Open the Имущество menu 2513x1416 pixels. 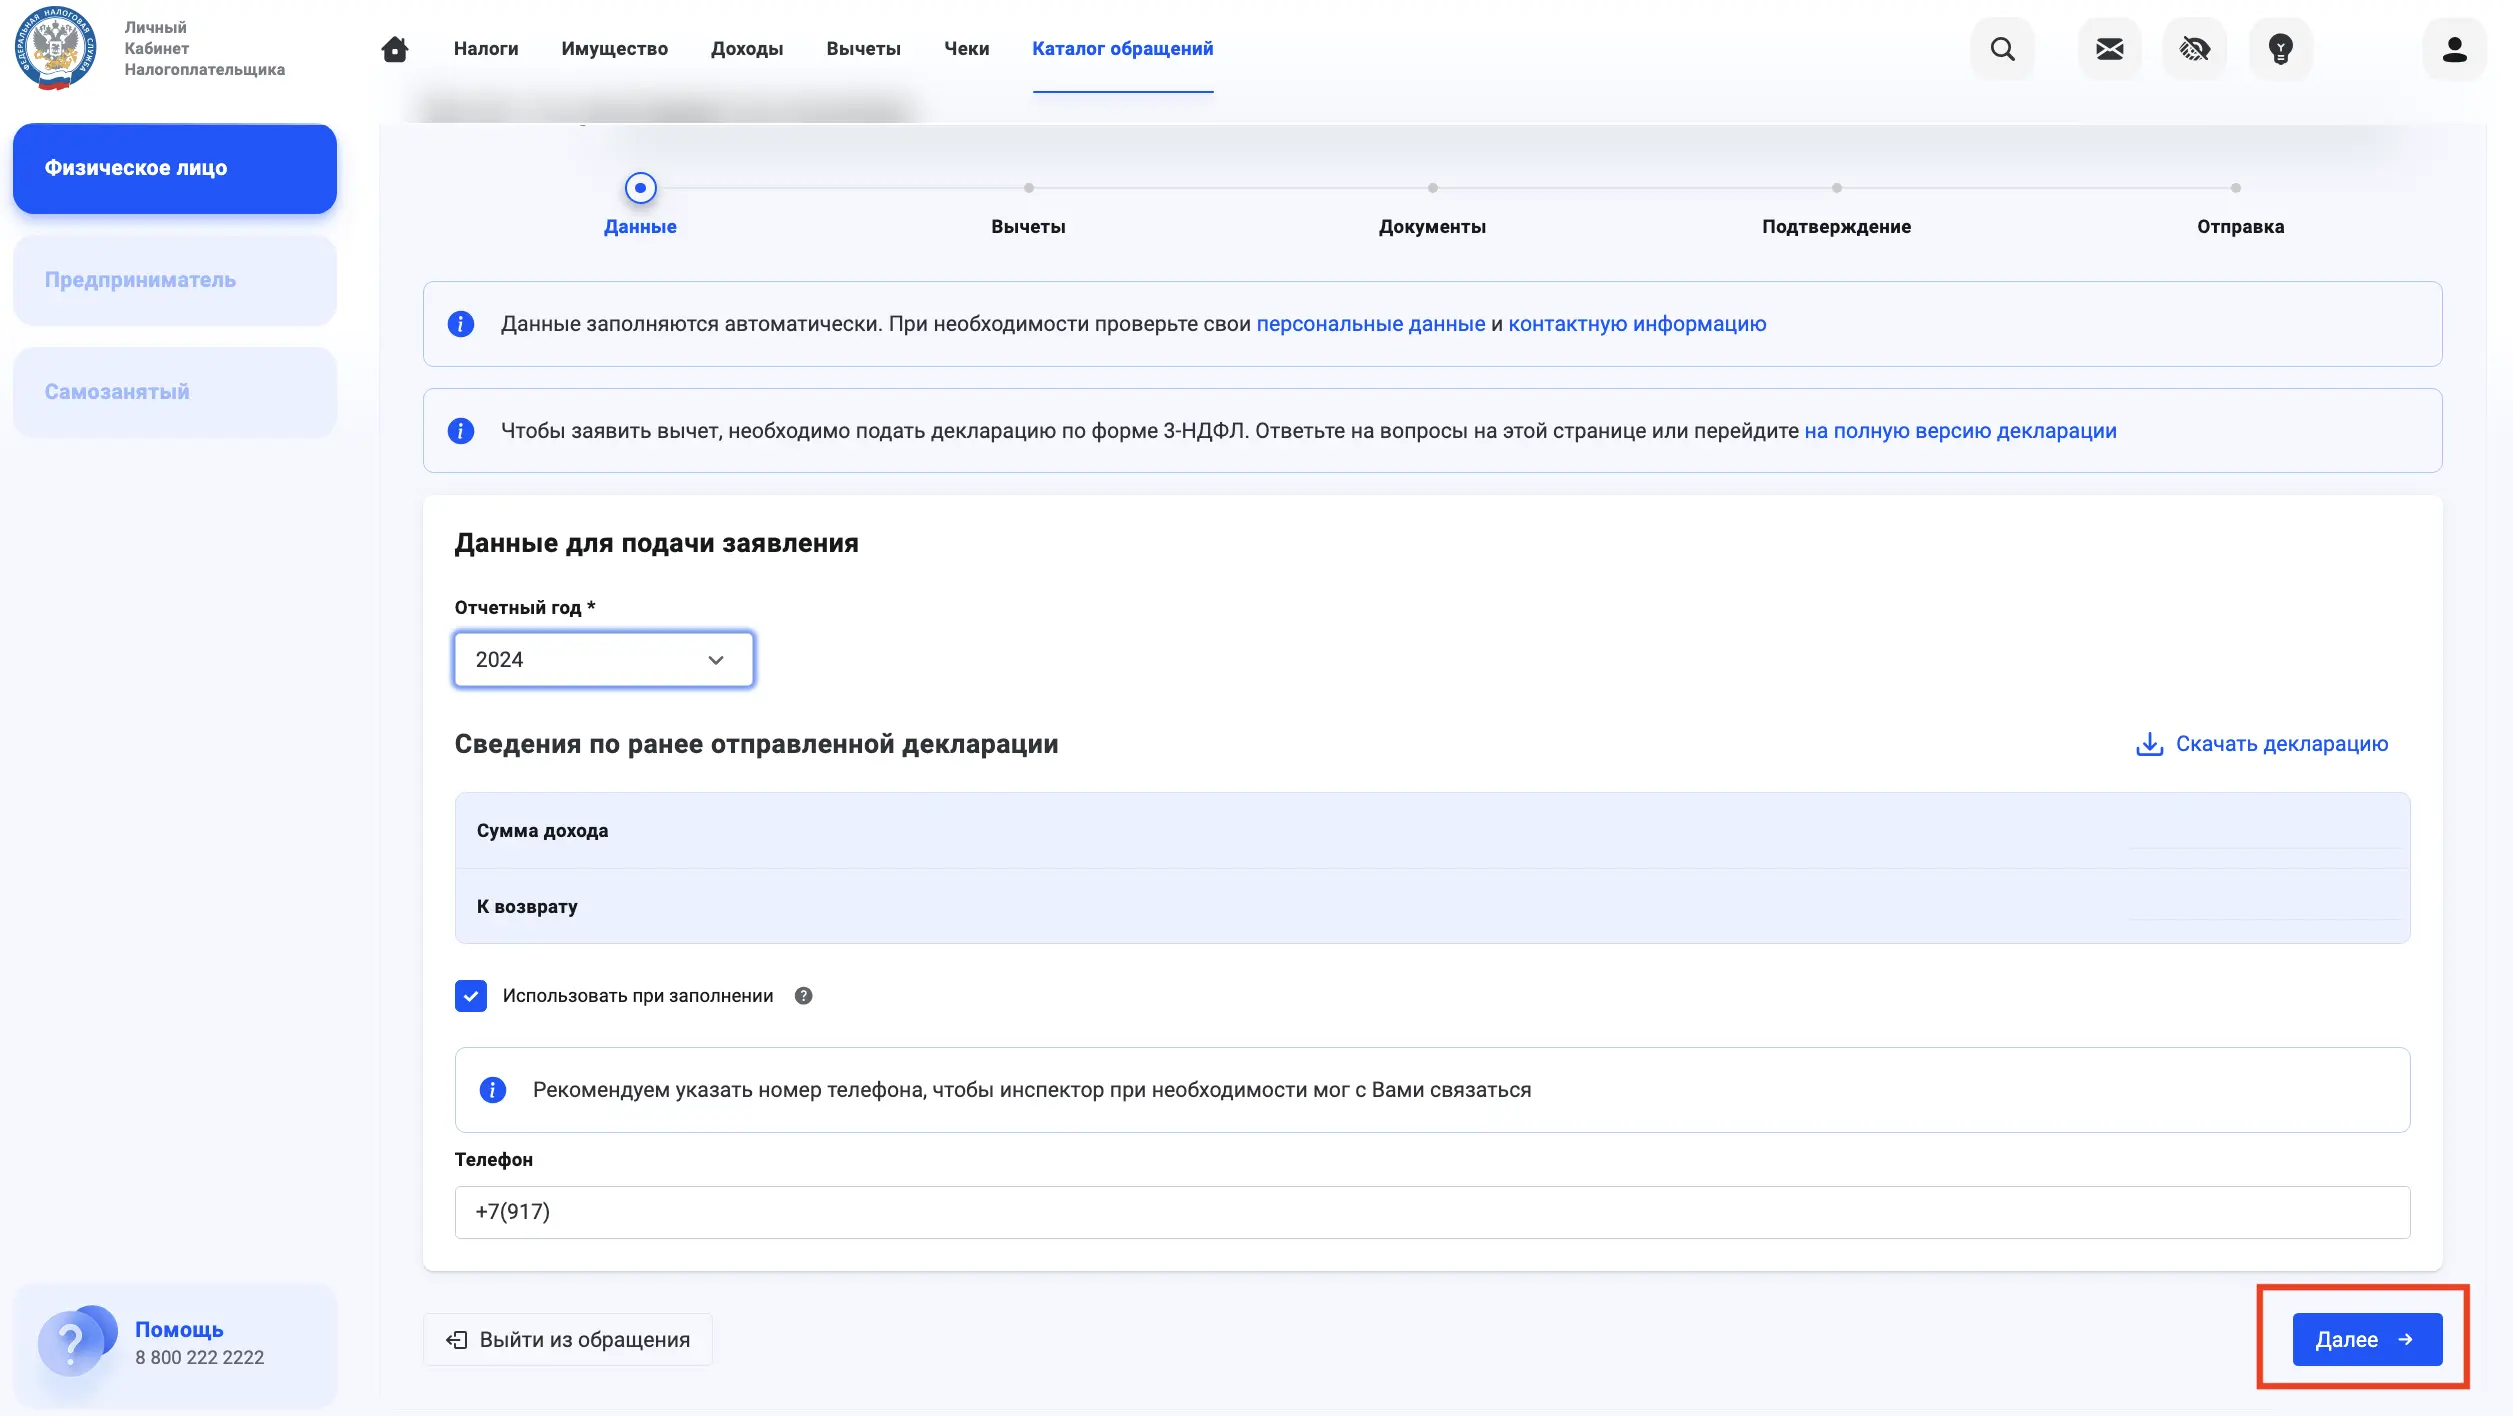[x=614, y=49]
